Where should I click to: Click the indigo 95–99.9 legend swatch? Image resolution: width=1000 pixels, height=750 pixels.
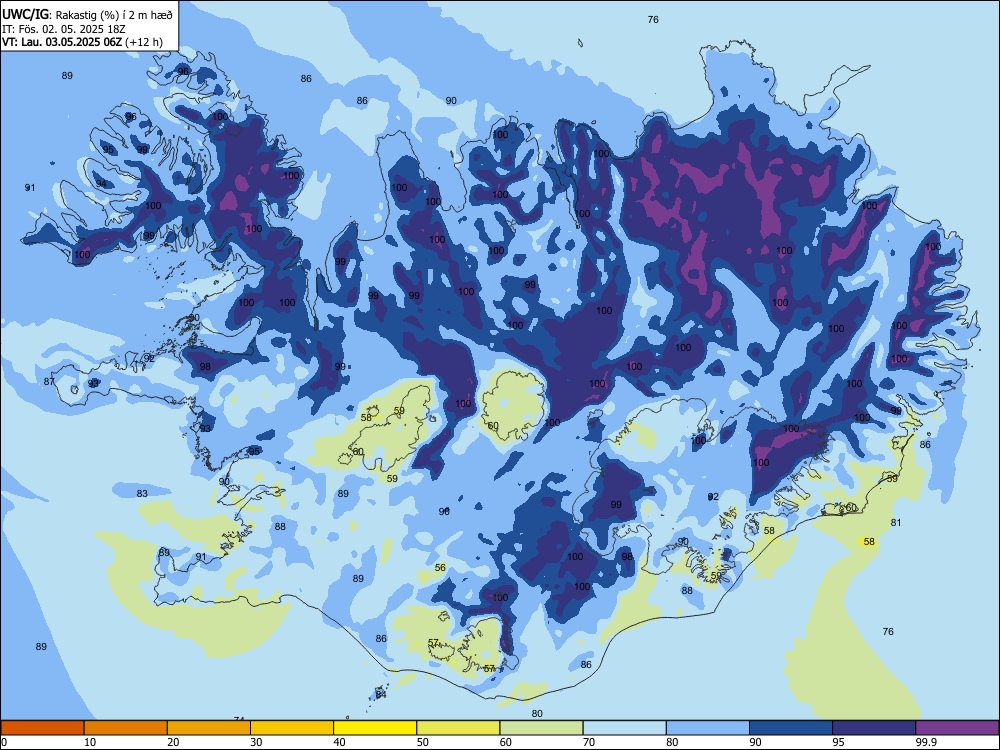874,728
